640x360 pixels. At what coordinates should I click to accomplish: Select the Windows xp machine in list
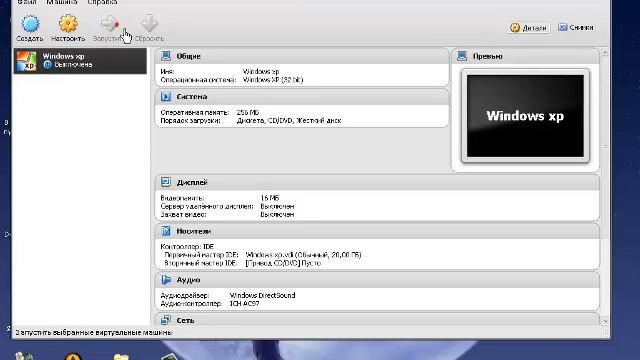pos(80,61)
